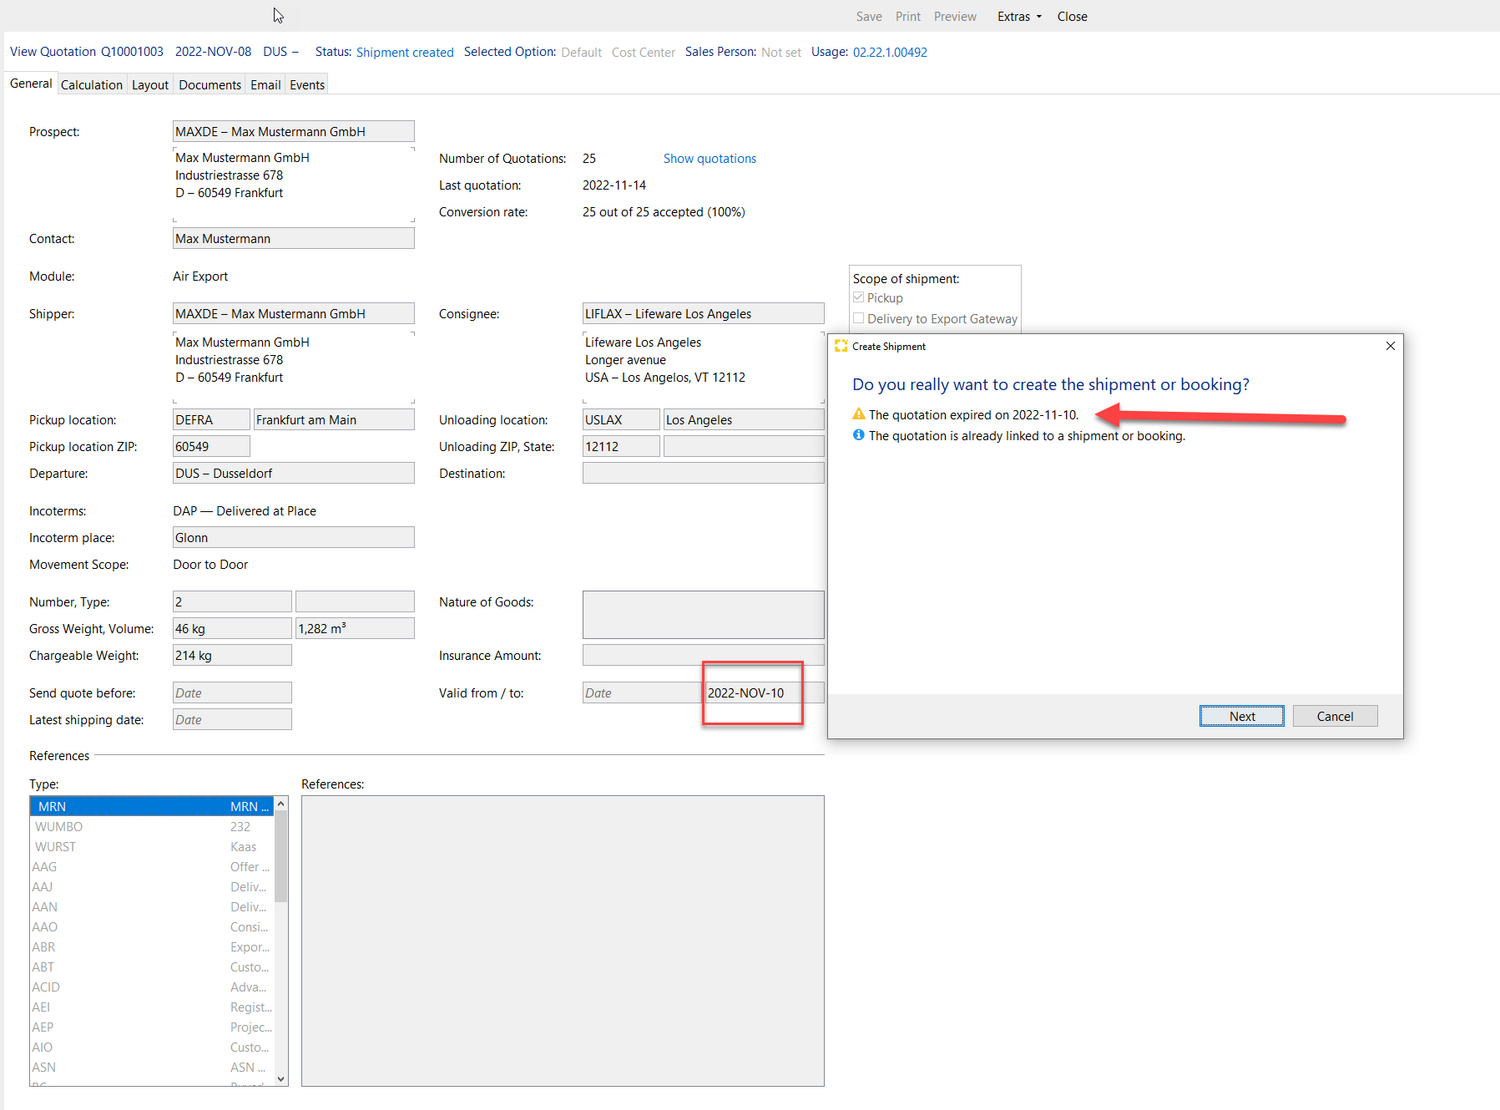Image resolution: width=1500 pixels, height=1110 pixels.
Task: Click Gross Weight field 46 kg
Action: [x=232, y=628]
